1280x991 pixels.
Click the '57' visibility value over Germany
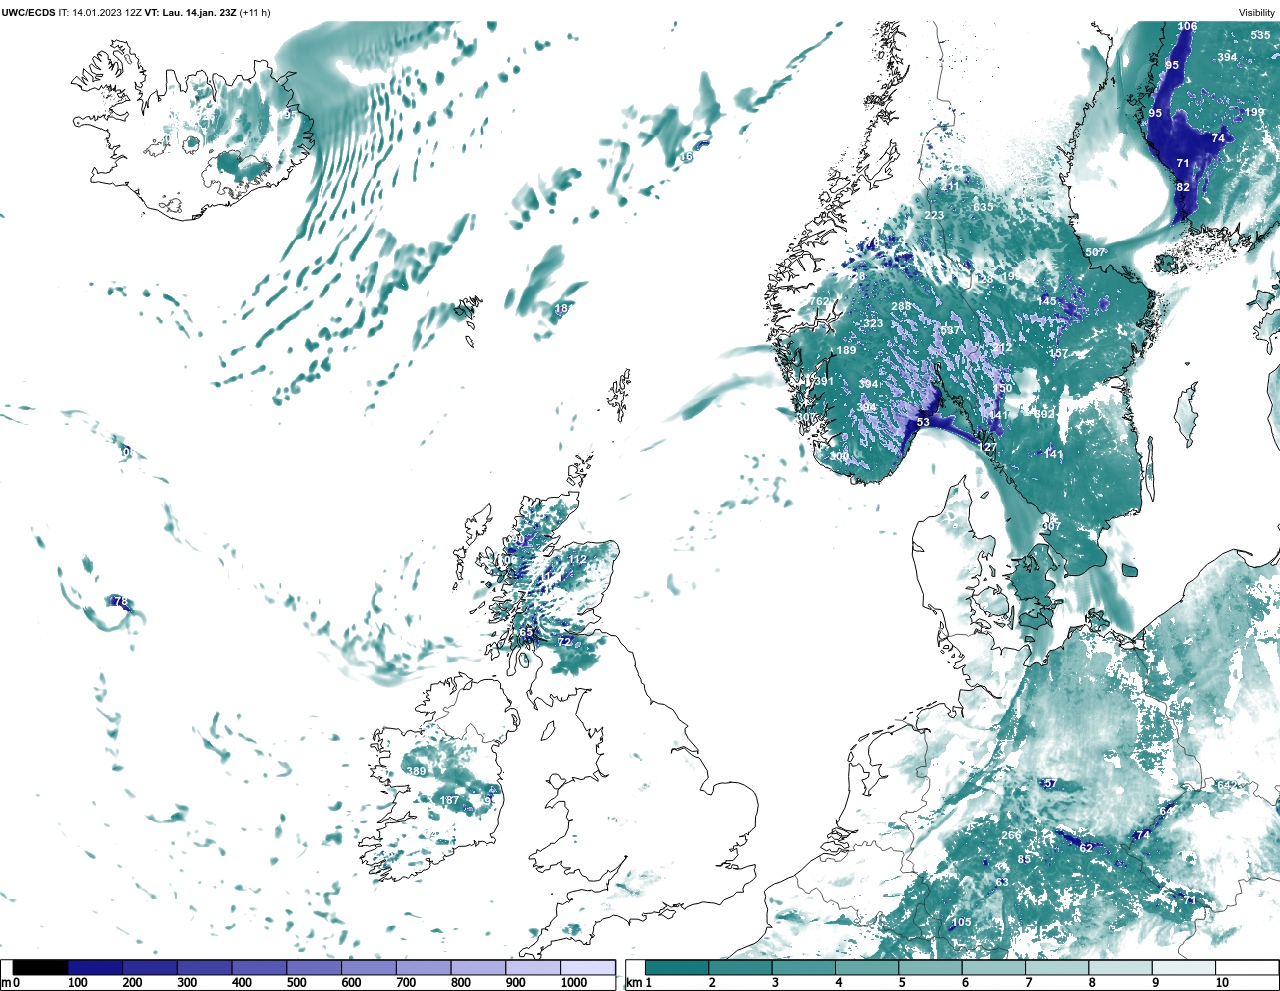(1049, 783)
